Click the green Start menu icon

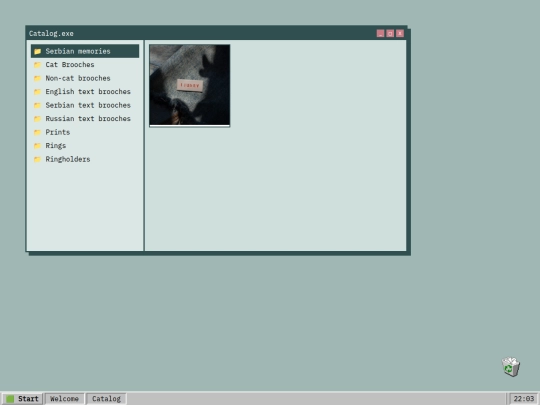coord(10,399)
